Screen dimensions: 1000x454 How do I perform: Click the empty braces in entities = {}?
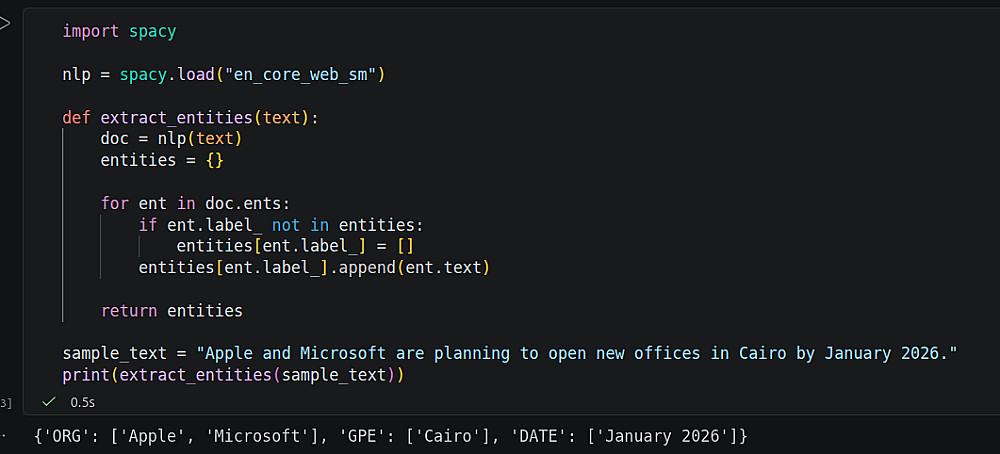(x=214, y=160)
